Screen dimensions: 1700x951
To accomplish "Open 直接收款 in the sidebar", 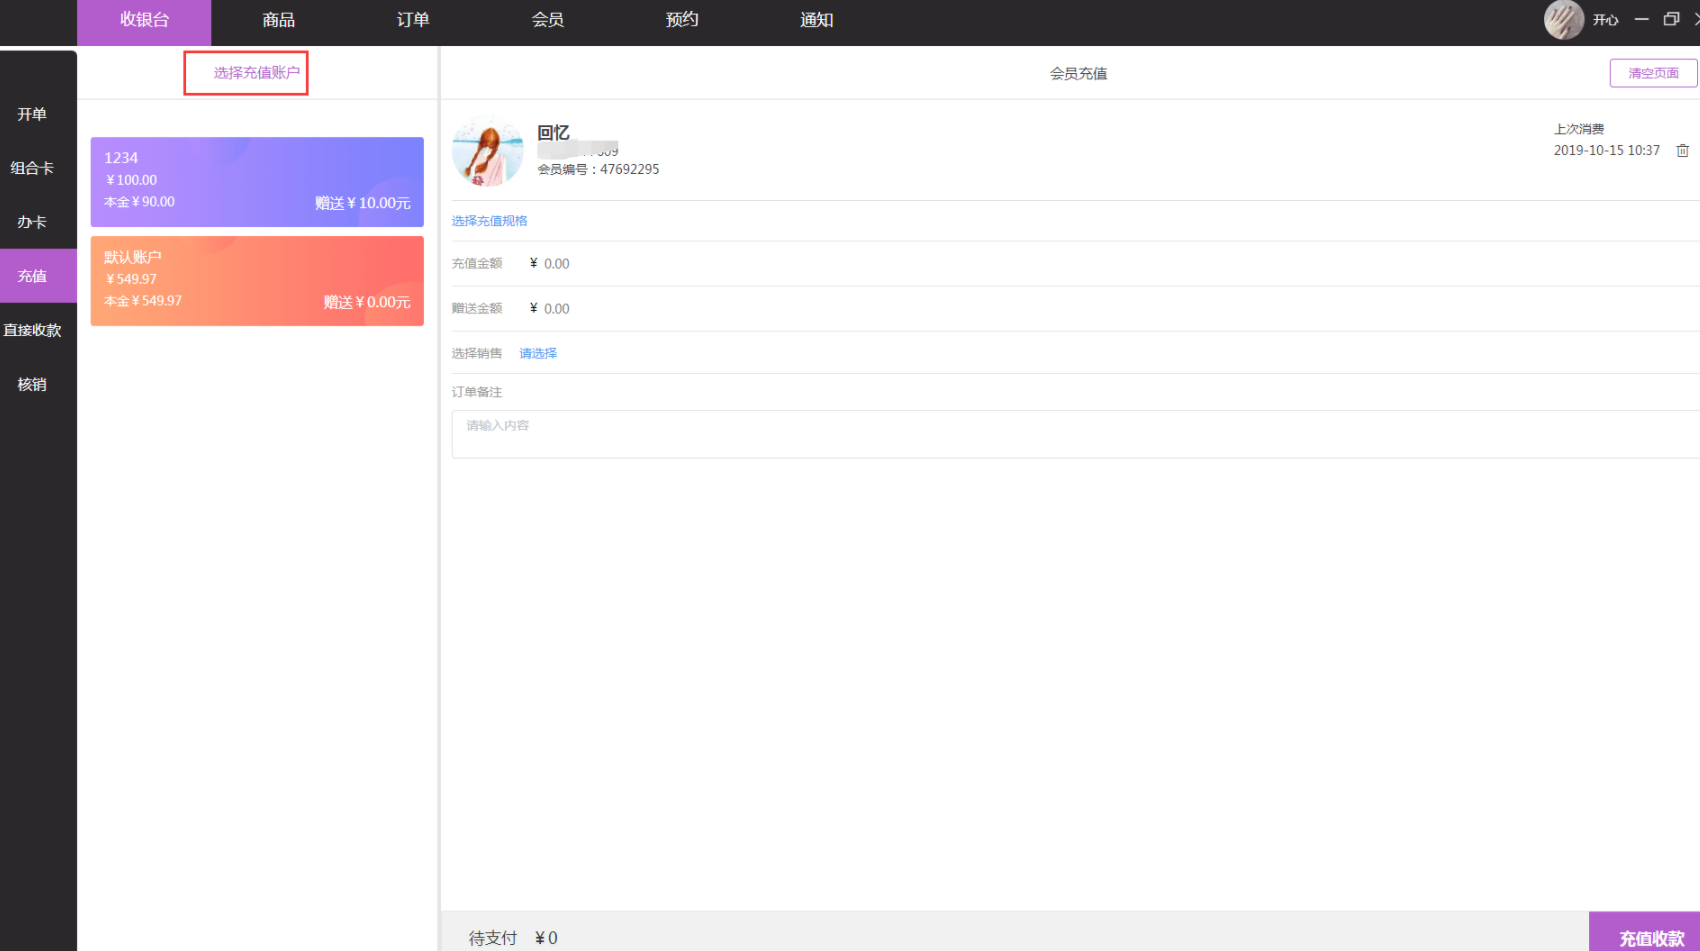I will (x=32, y=330).
